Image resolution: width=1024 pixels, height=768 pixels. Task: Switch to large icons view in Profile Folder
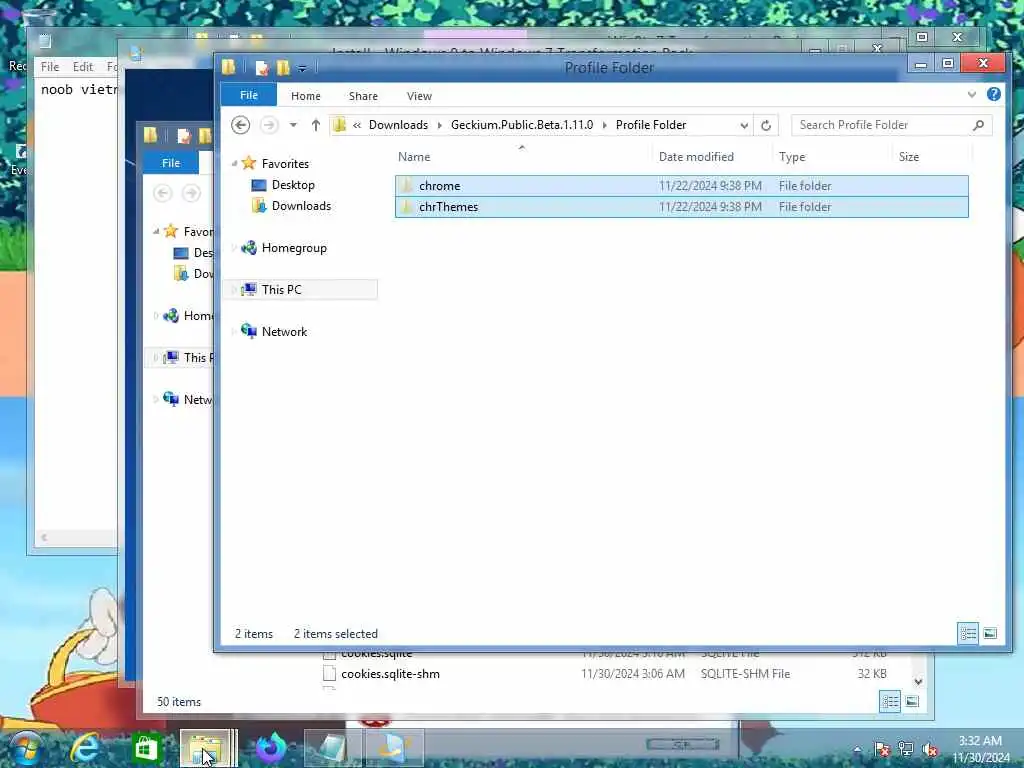(x=990, y=633)
